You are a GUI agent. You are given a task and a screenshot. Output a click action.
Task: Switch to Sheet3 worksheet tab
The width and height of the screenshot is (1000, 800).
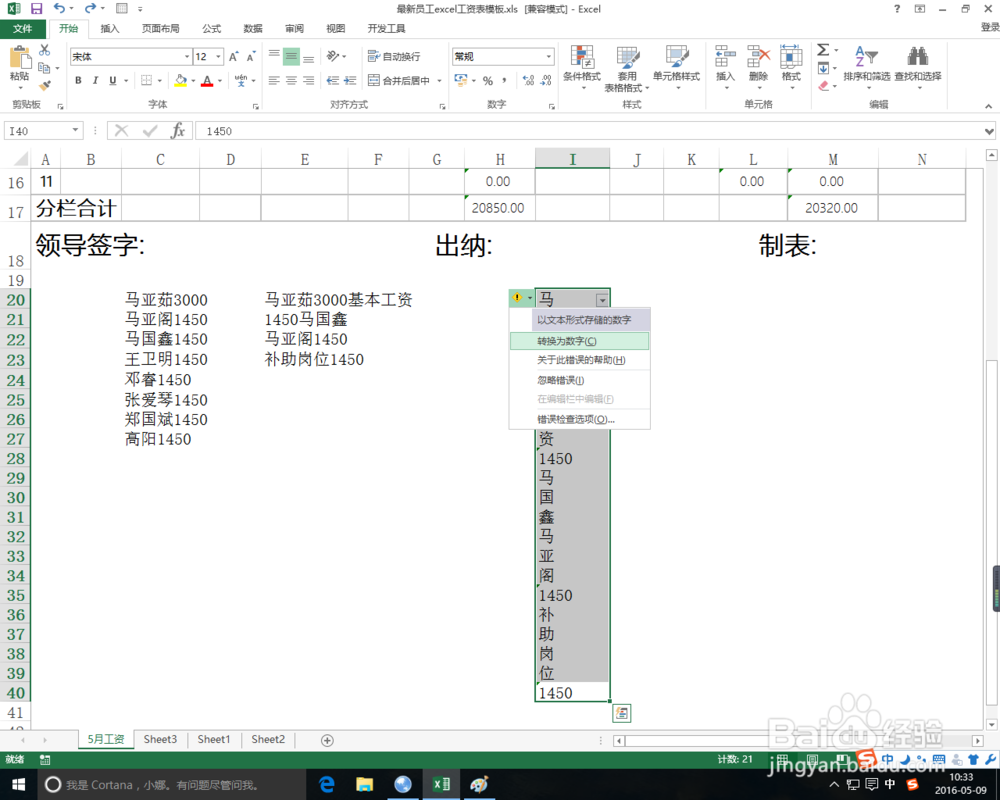pos(160,739)
